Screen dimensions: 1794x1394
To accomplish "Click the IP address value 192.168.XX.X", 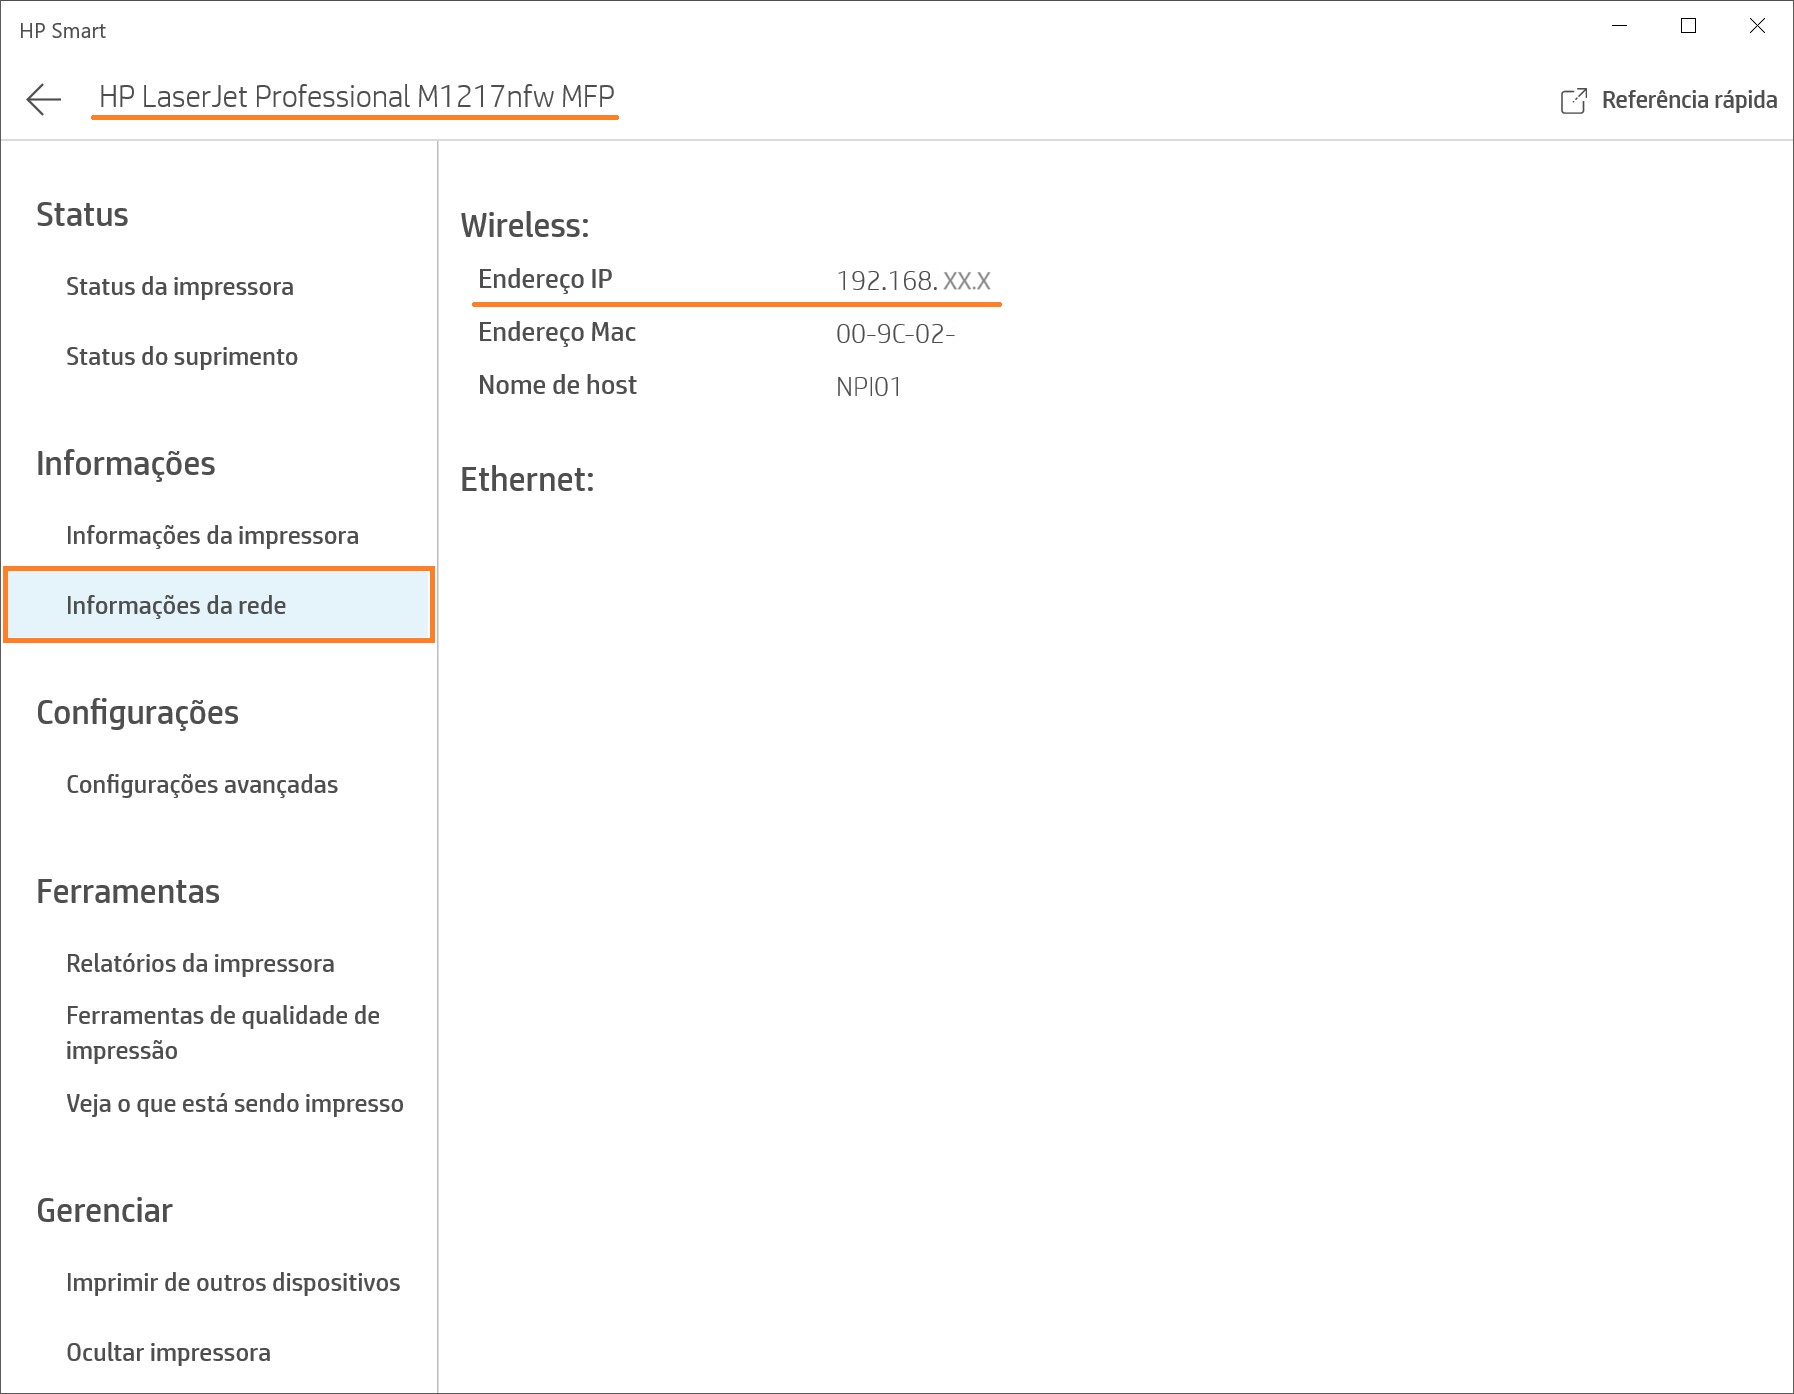I will coord(913,281).
